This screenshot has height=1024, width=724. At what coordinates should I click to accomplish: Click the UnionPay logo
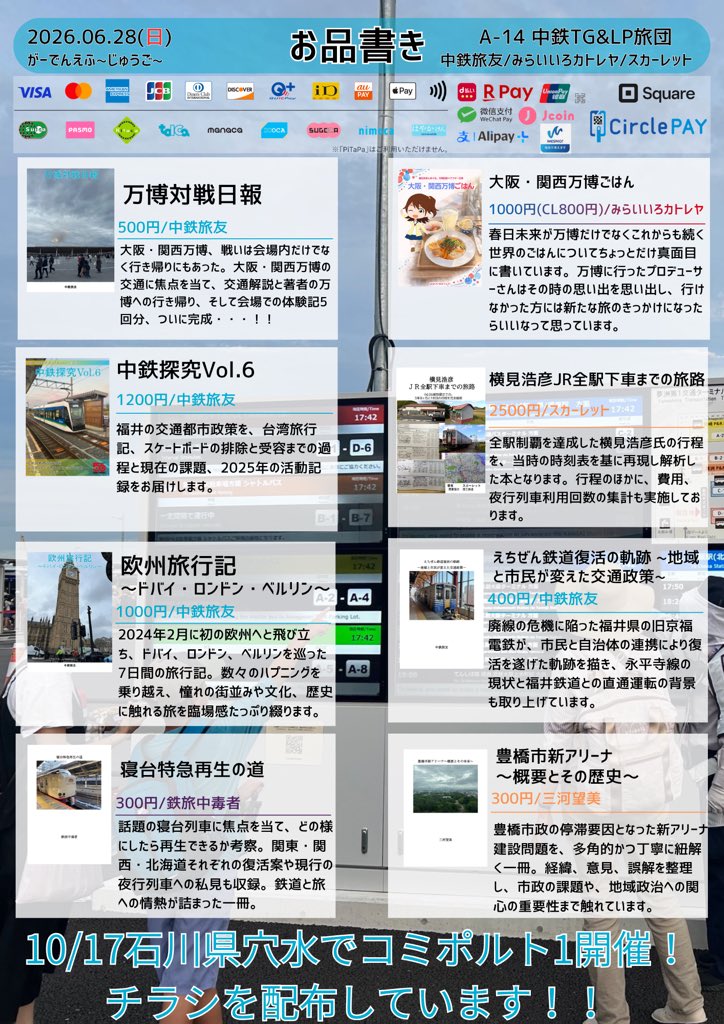[x=555, y=93]
